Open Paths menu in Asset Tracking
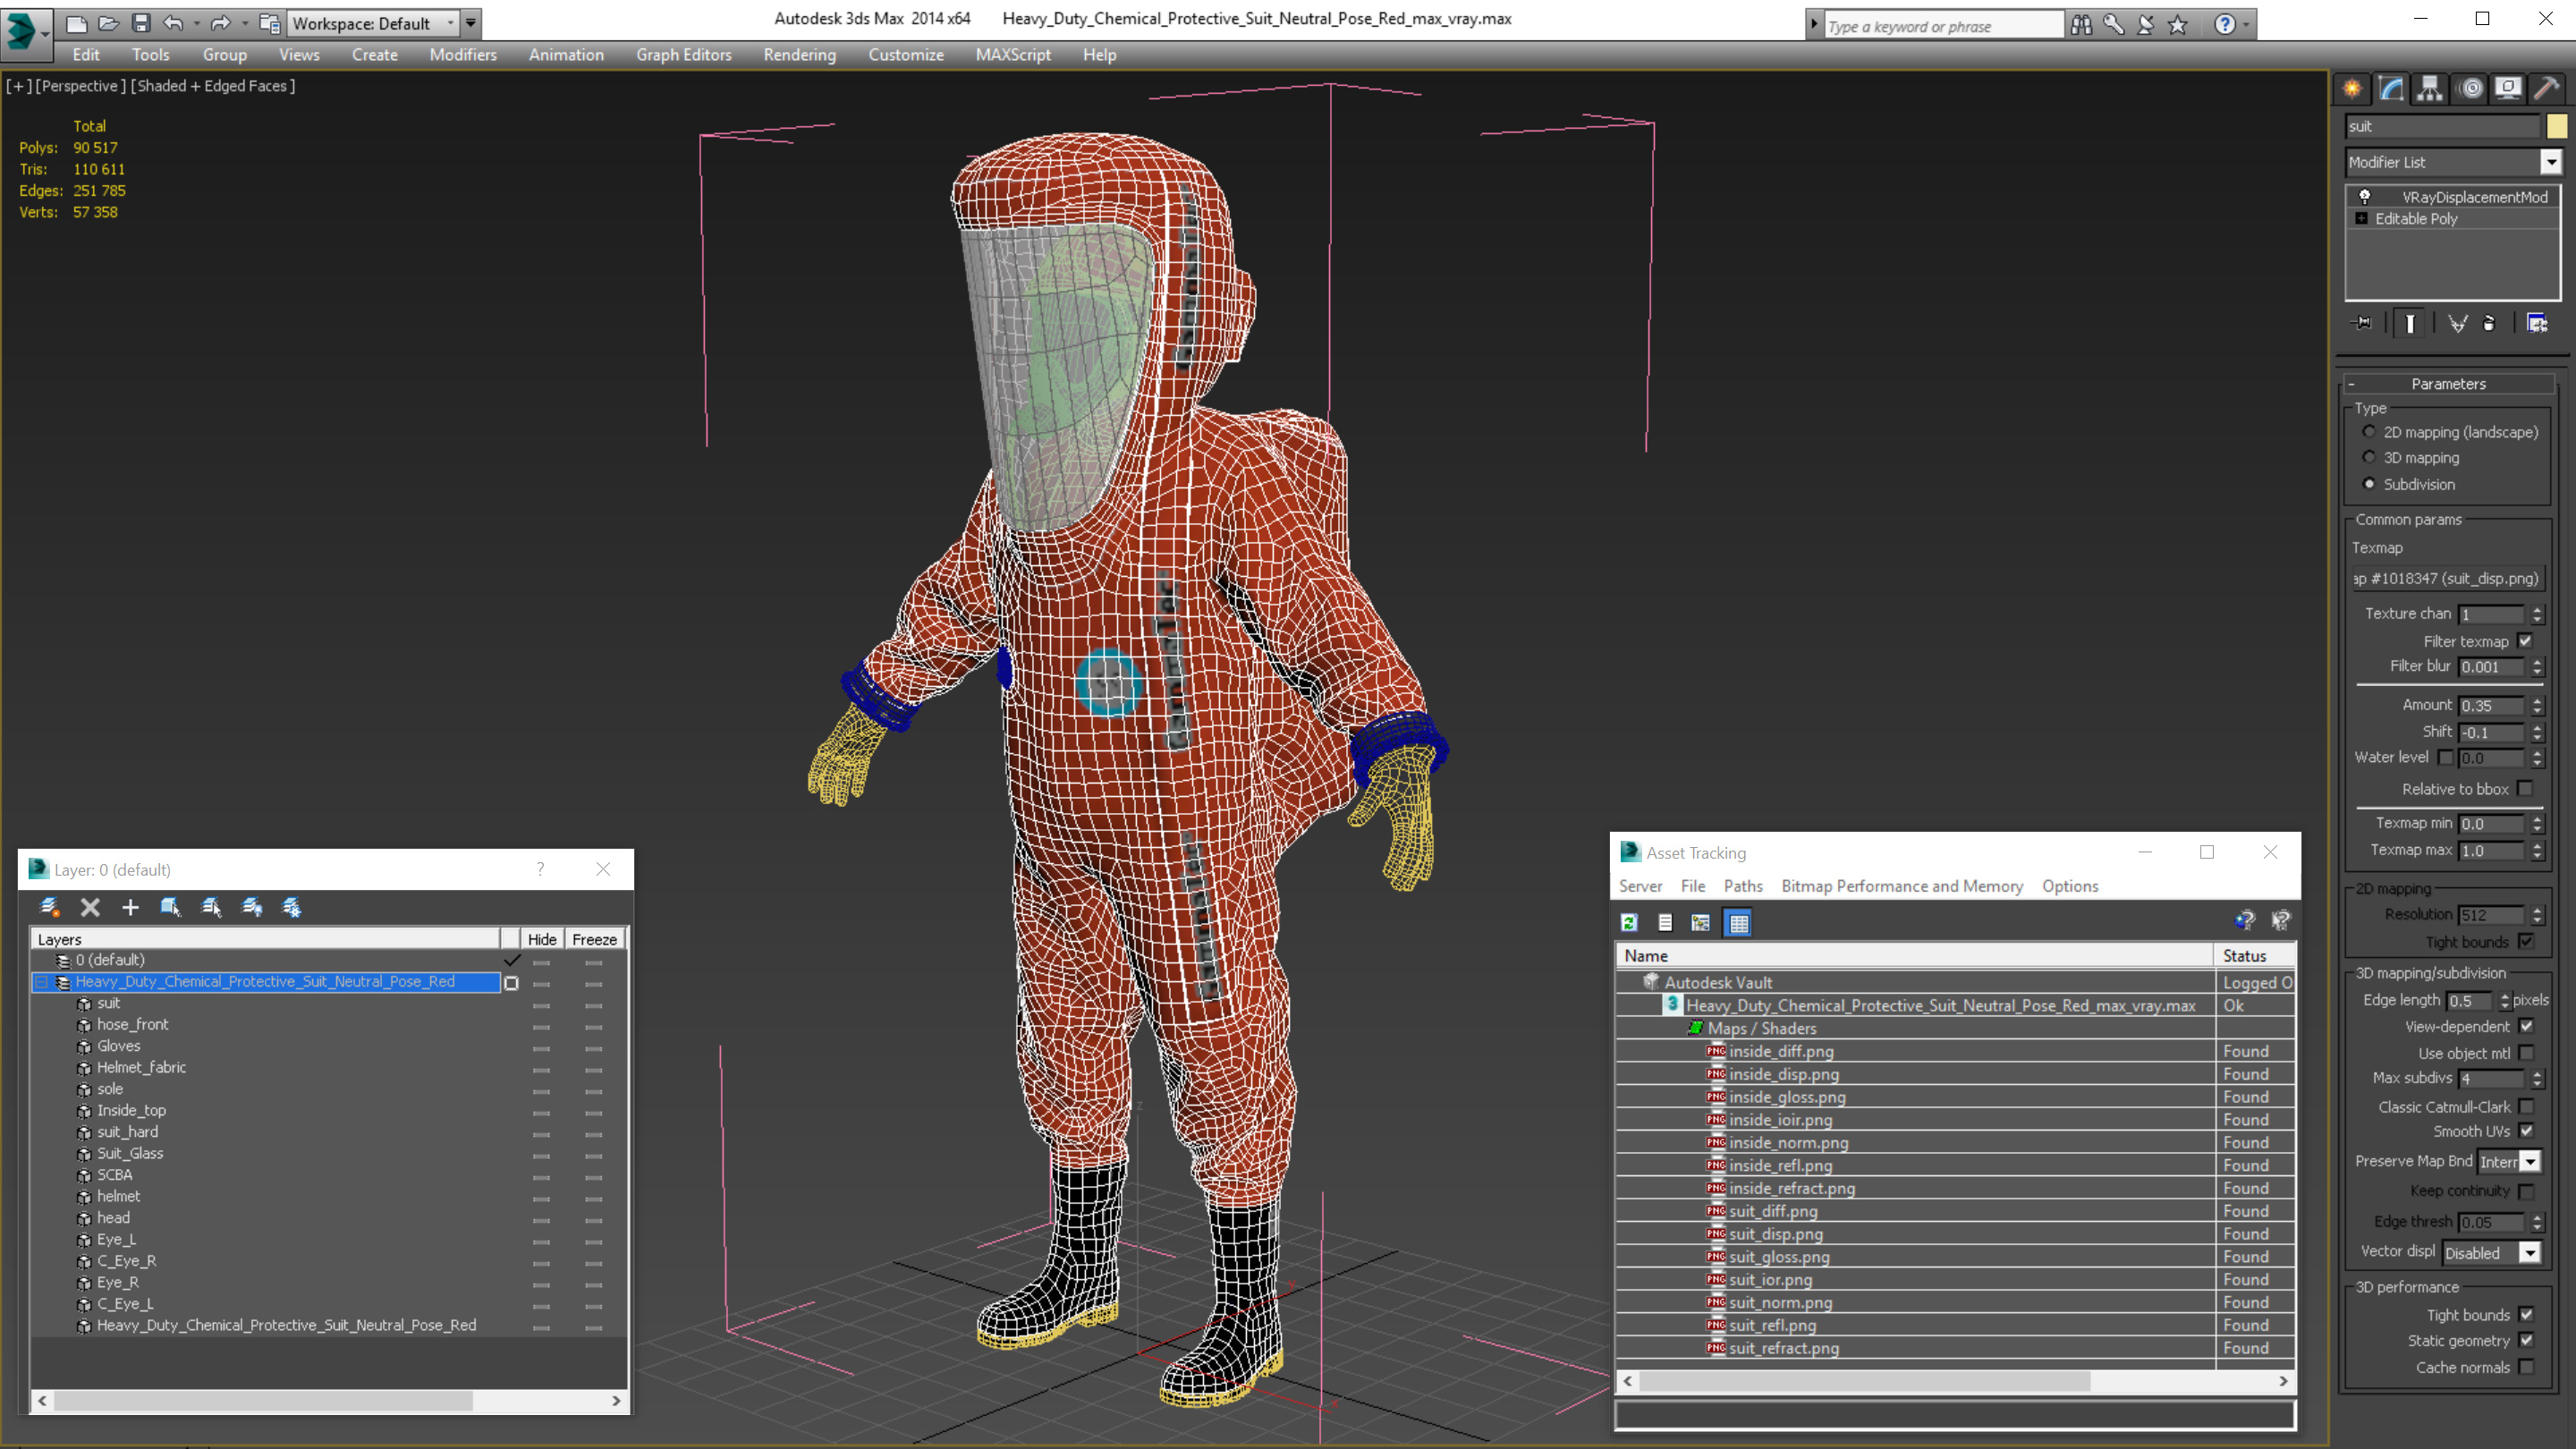Screen dimensions: 2576x1449 [x=1742, y=886]
